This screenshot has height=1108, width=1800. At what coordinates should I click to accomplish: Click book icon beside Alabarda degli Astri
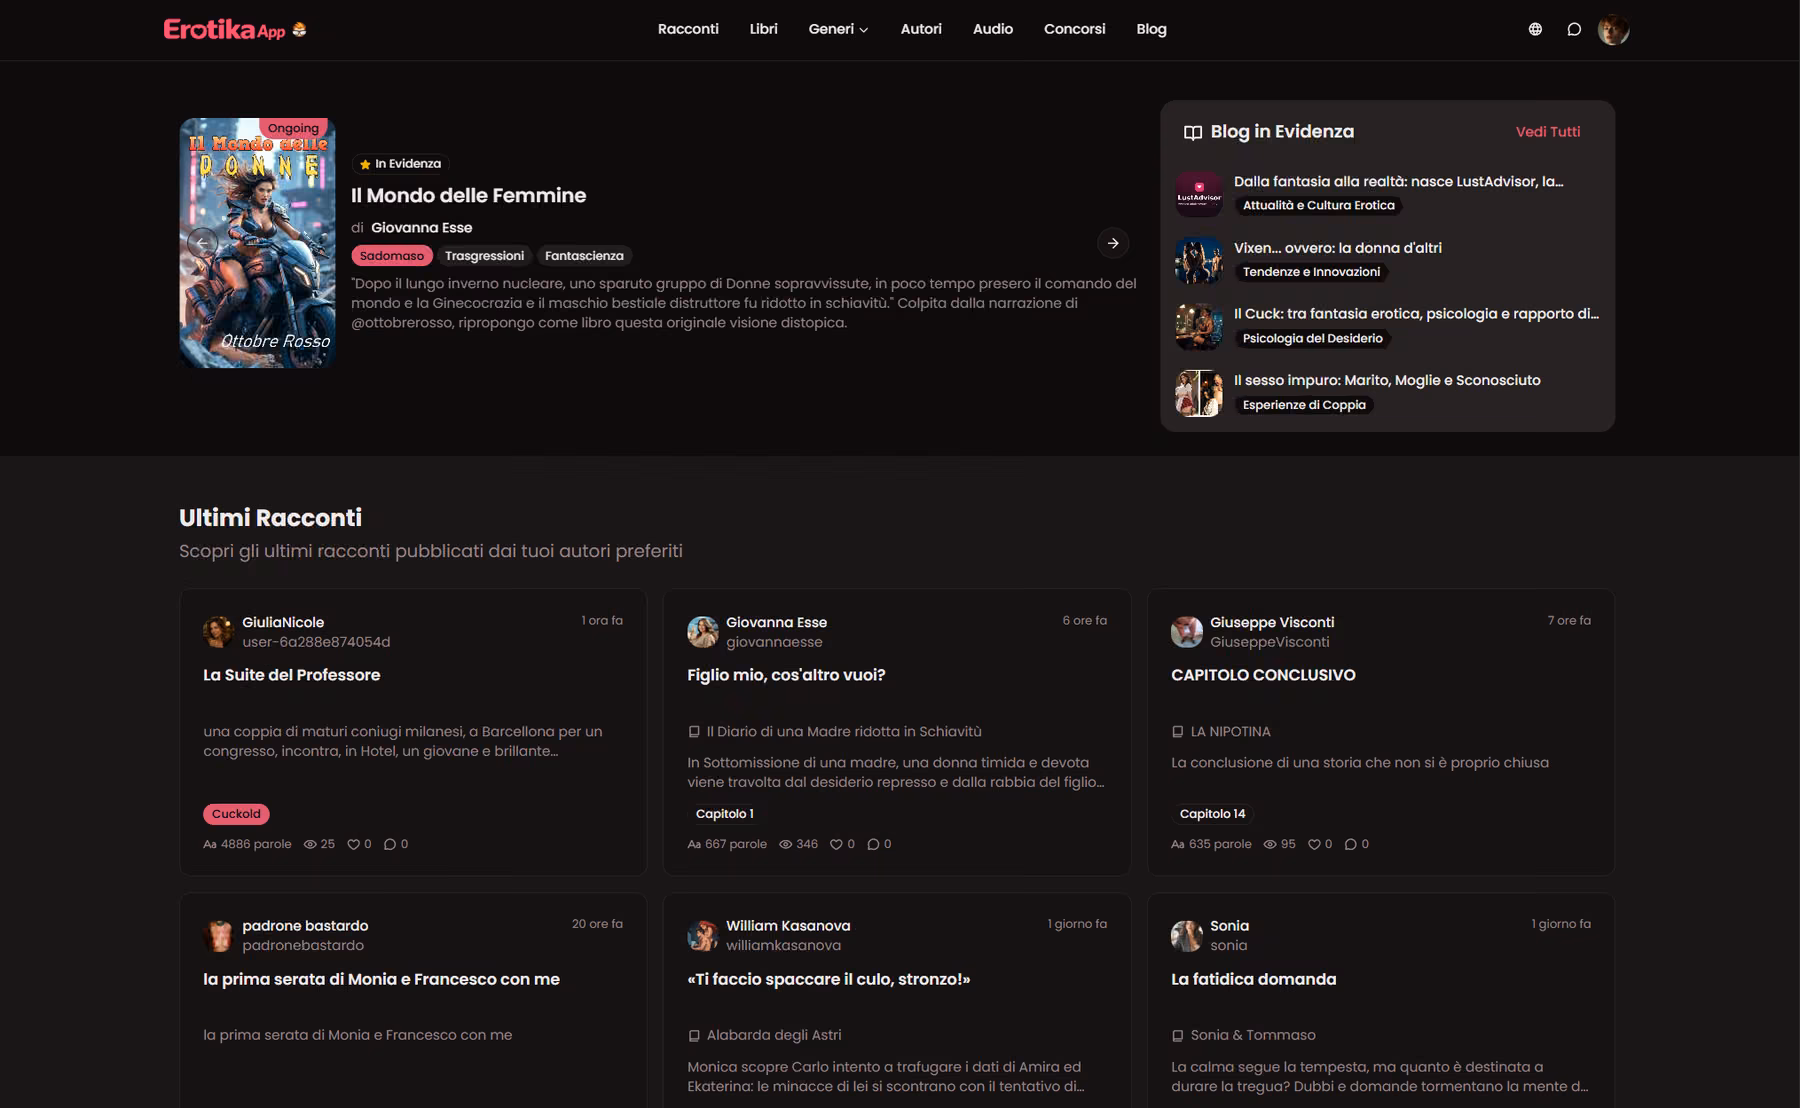click(x=694, y=1036)
